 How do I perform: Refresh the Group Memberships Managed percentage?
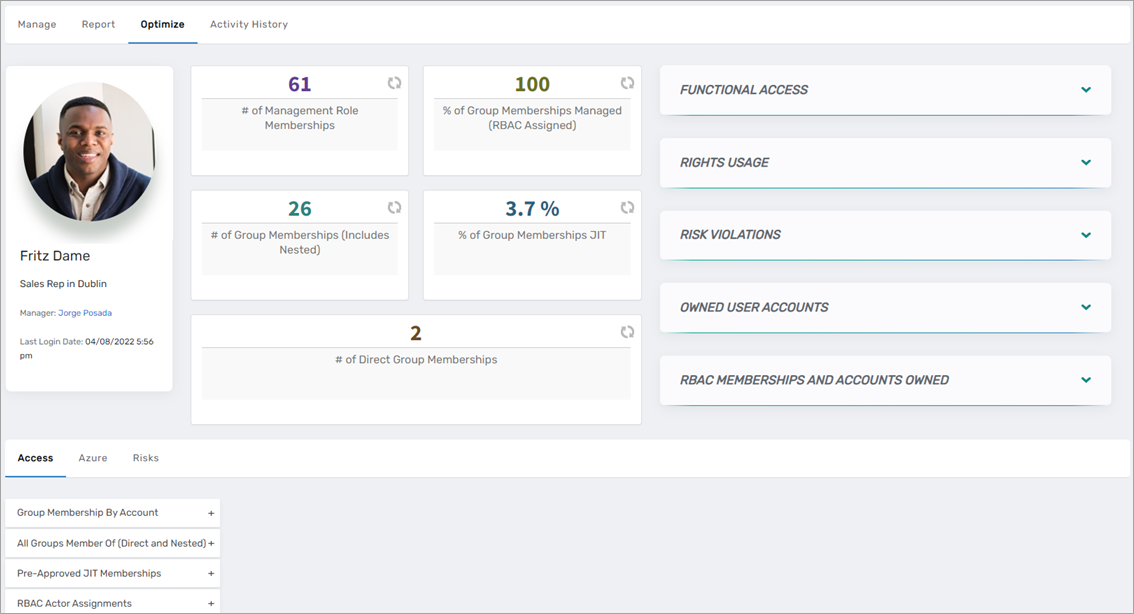click(627, 84)
